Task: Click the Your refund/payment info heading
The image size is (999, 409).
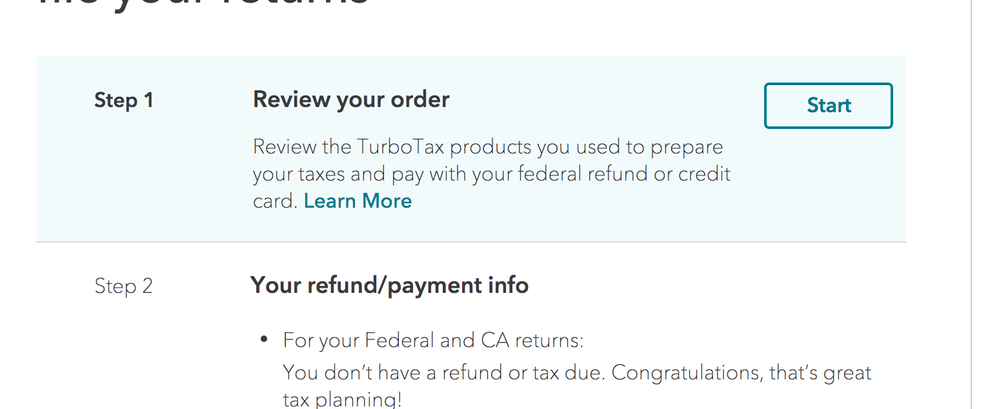Action: 389,286
